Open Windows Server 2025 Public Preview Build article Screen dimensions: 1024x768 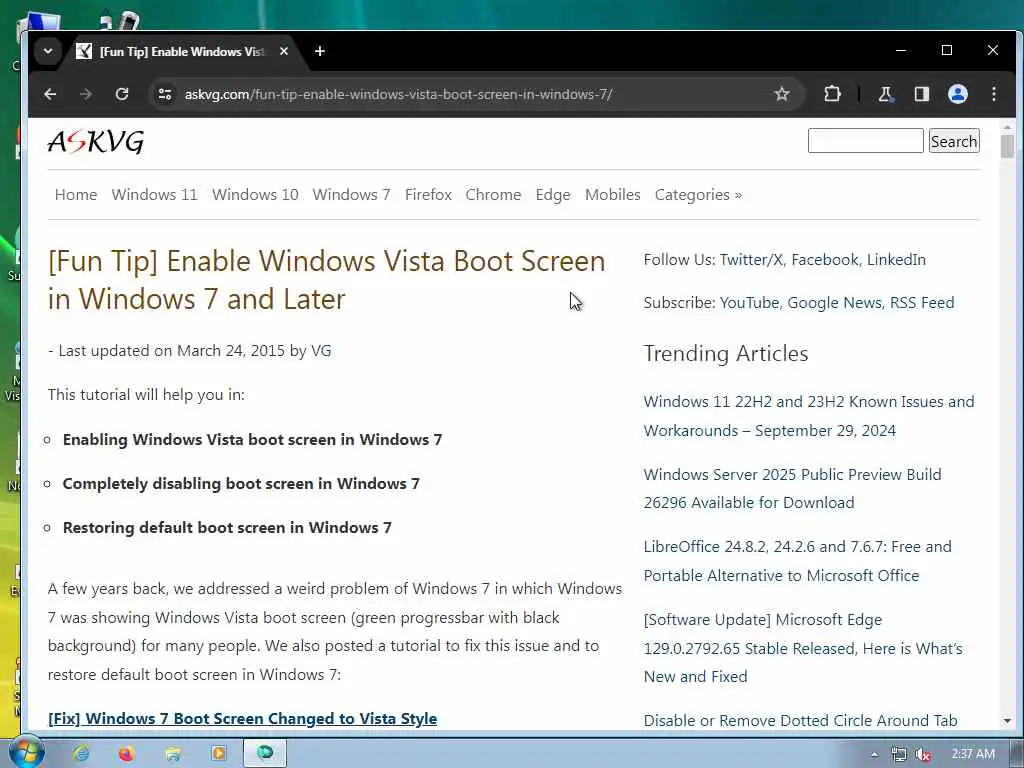(x=792, y=488)
